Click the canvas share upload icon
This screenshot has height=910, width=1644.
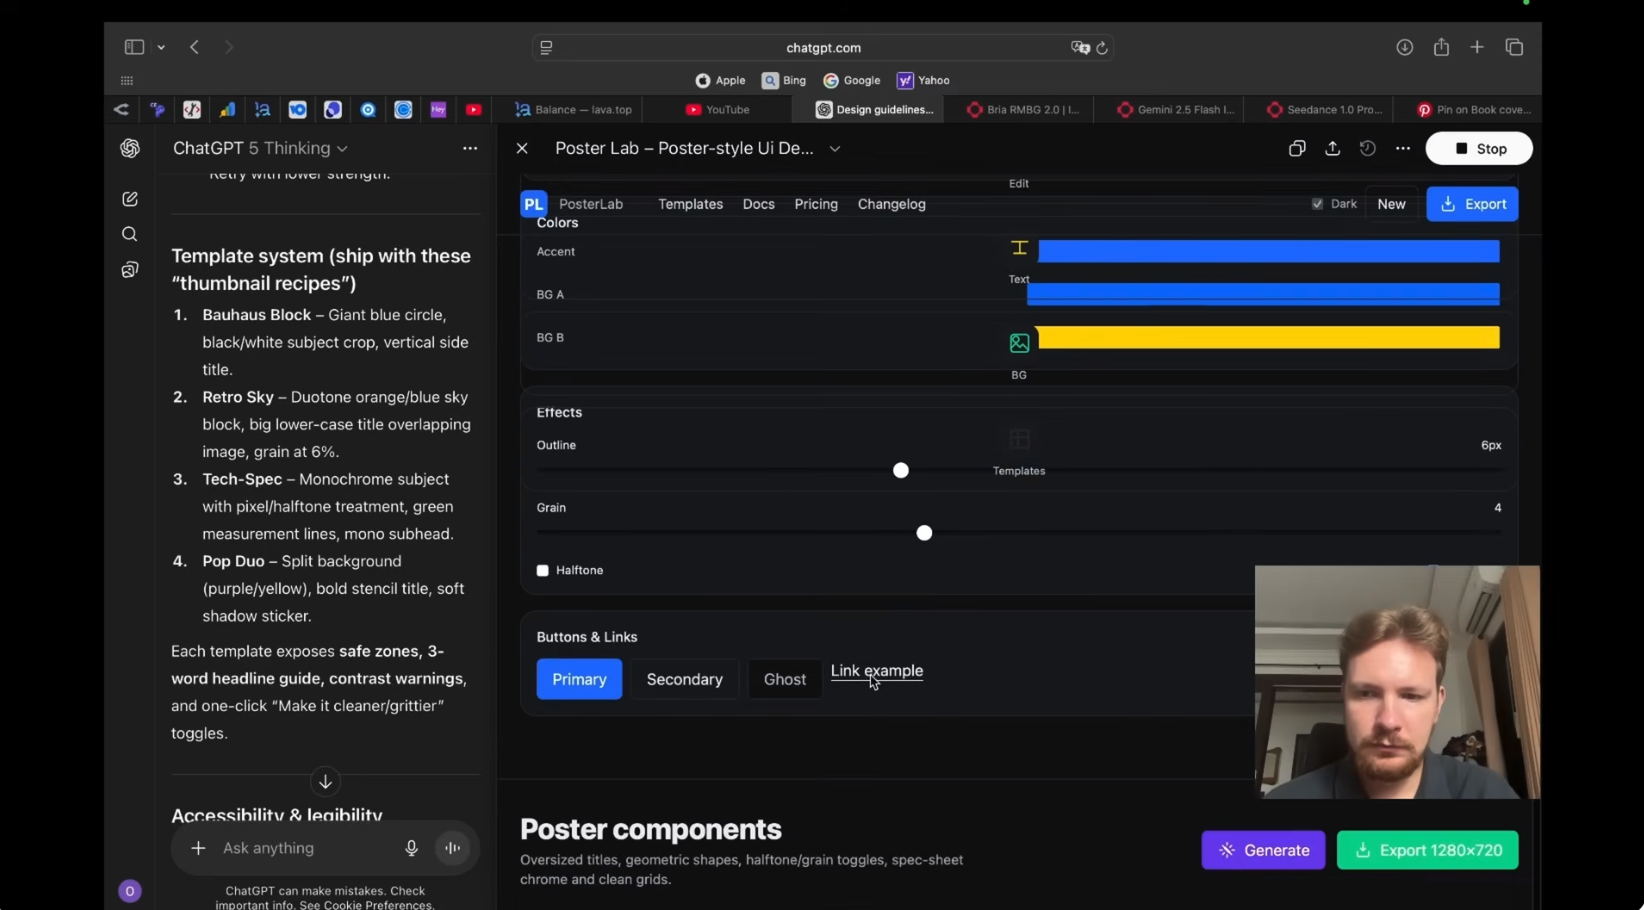pyautogui.click(x=1332, y=148)
